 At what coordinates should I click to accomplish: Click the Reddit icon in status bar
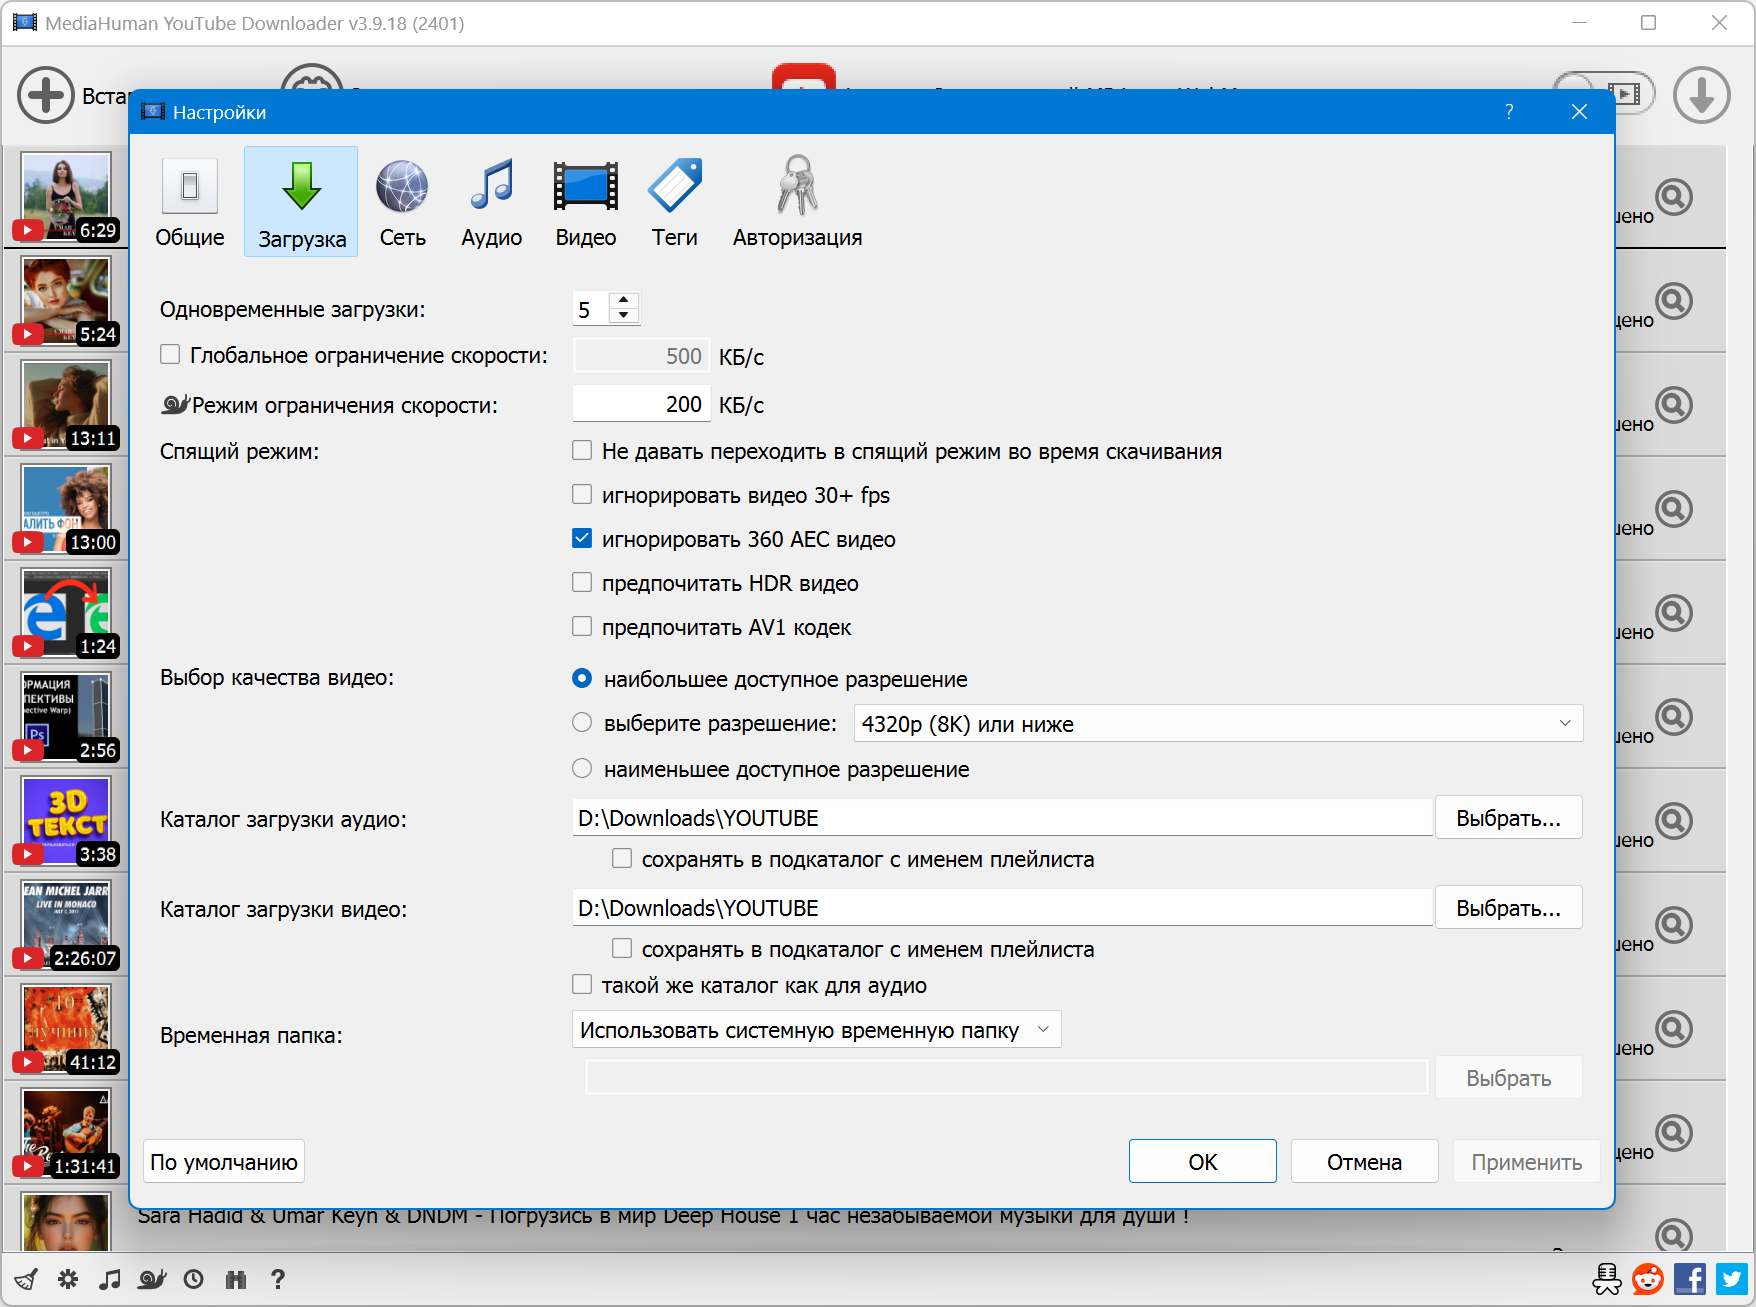pyautogui.click(x=1647, y=1279)
